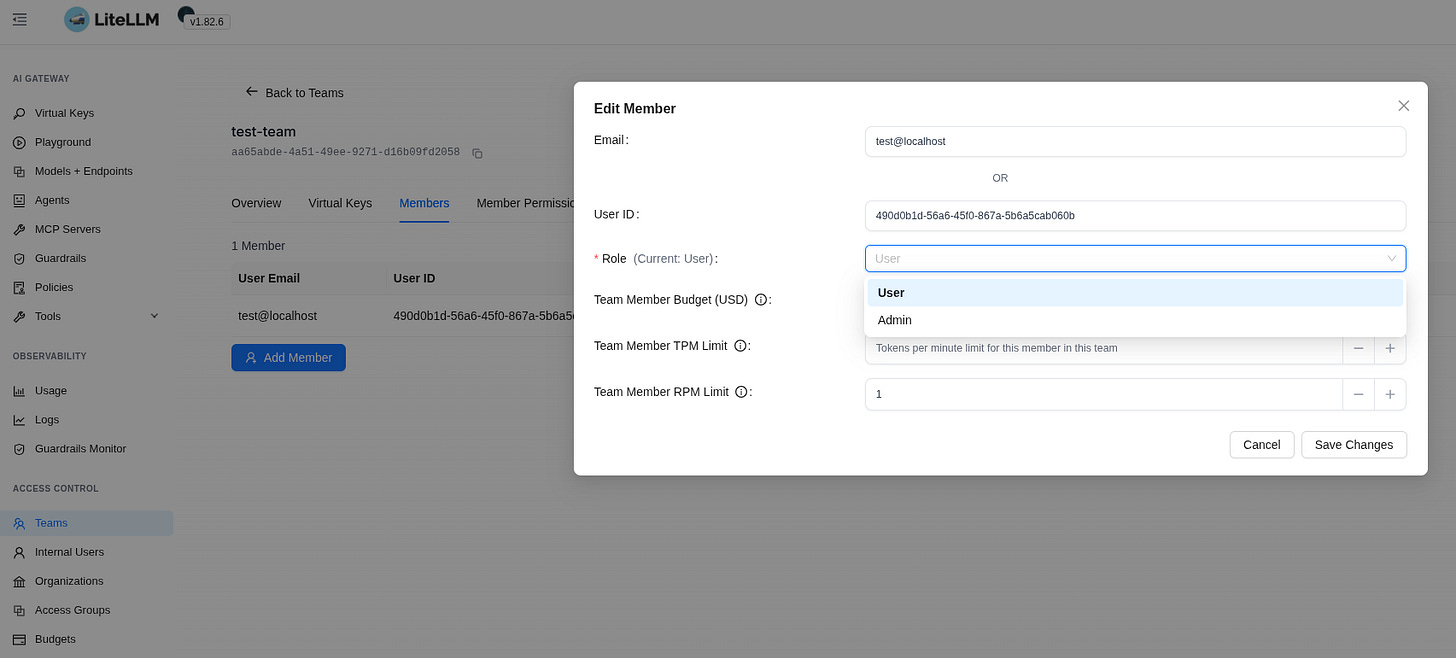Expand the Tools section chevron

(154, 316)
